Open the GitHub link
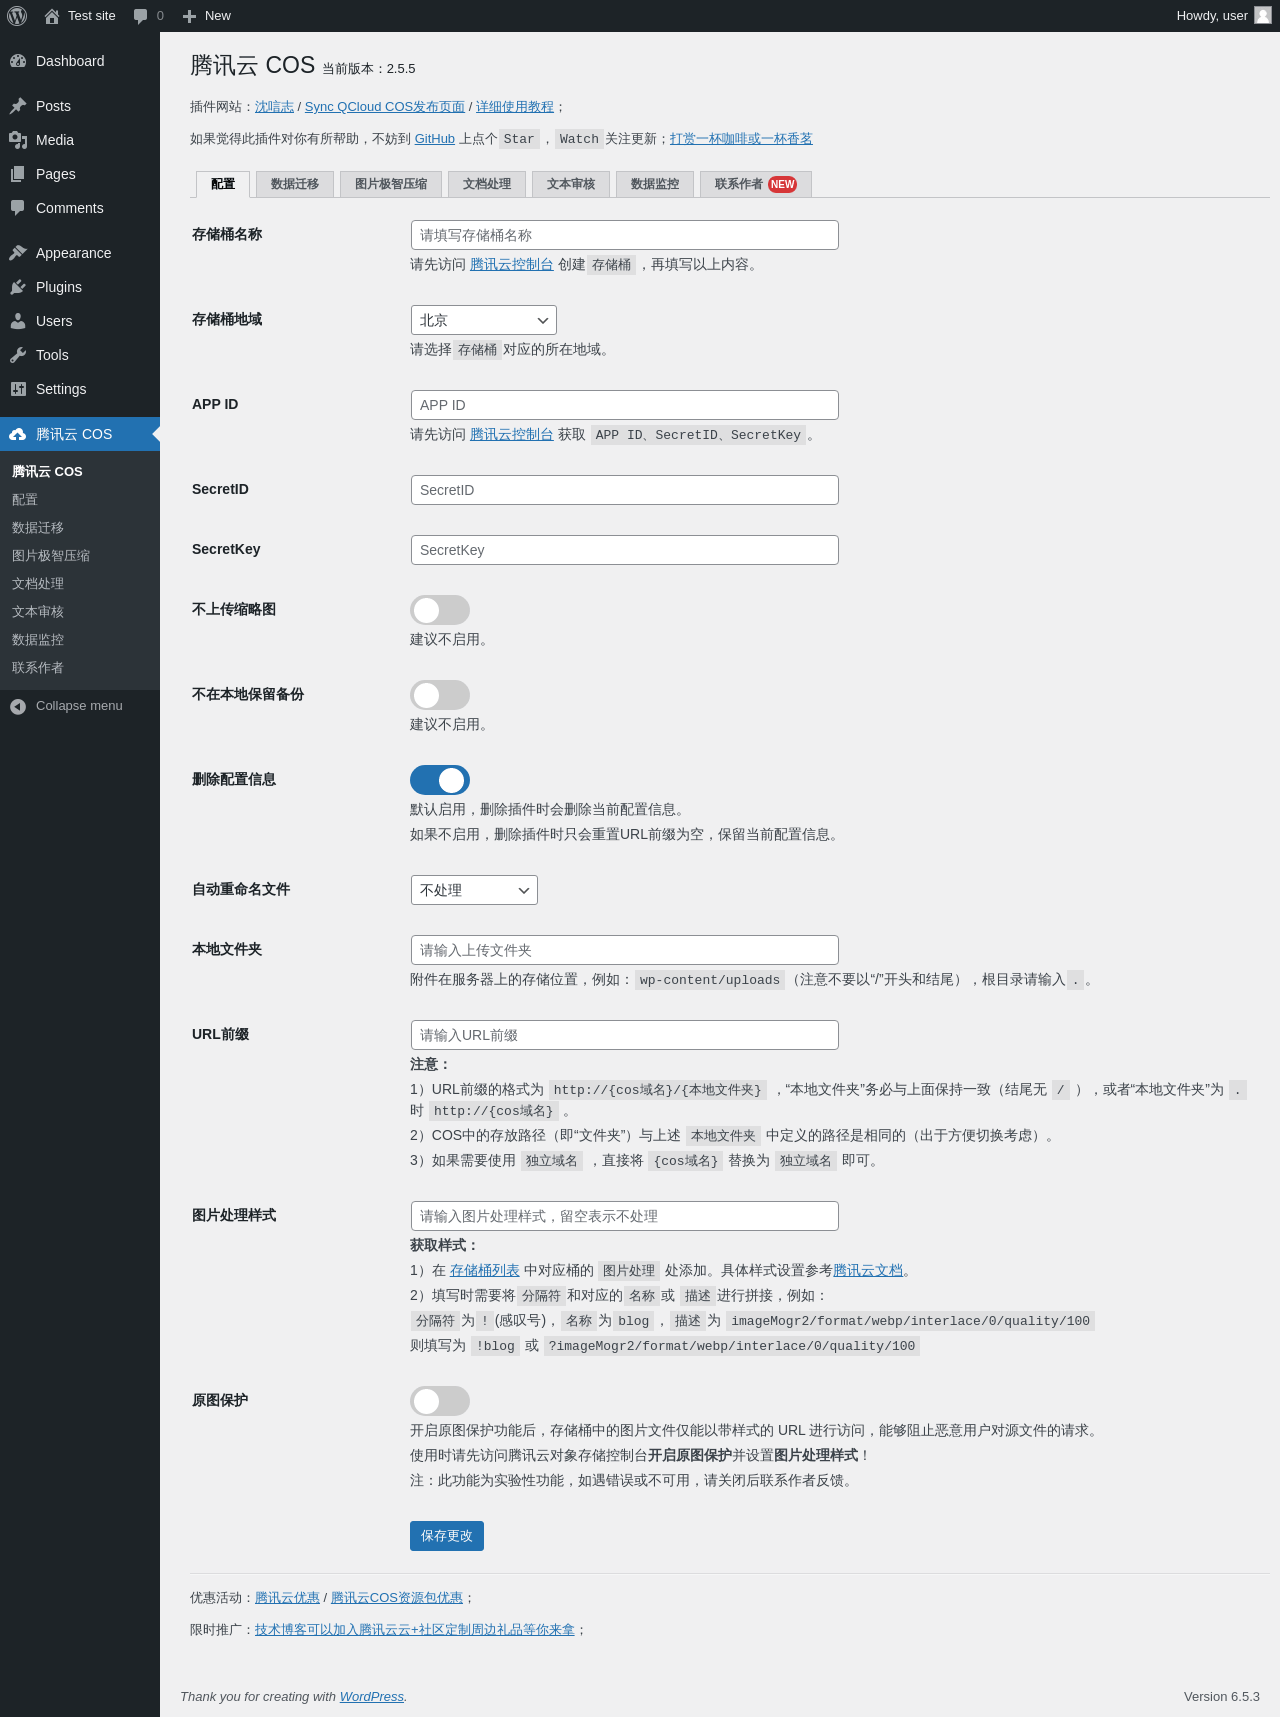The image size is (1280, 1717). point(435,139)
